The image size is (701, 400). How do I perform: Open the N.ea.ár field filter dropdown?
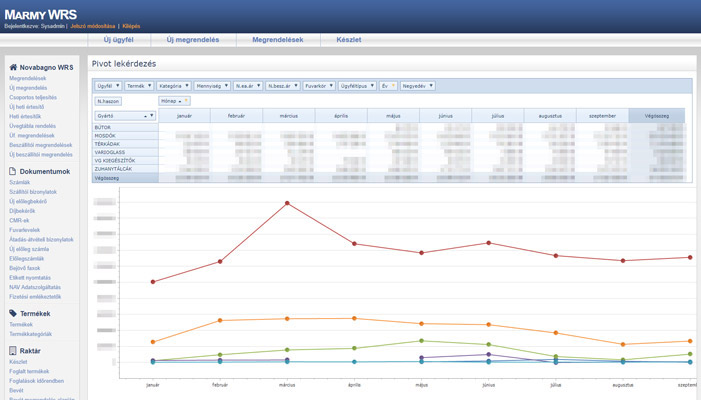[258, 86]
